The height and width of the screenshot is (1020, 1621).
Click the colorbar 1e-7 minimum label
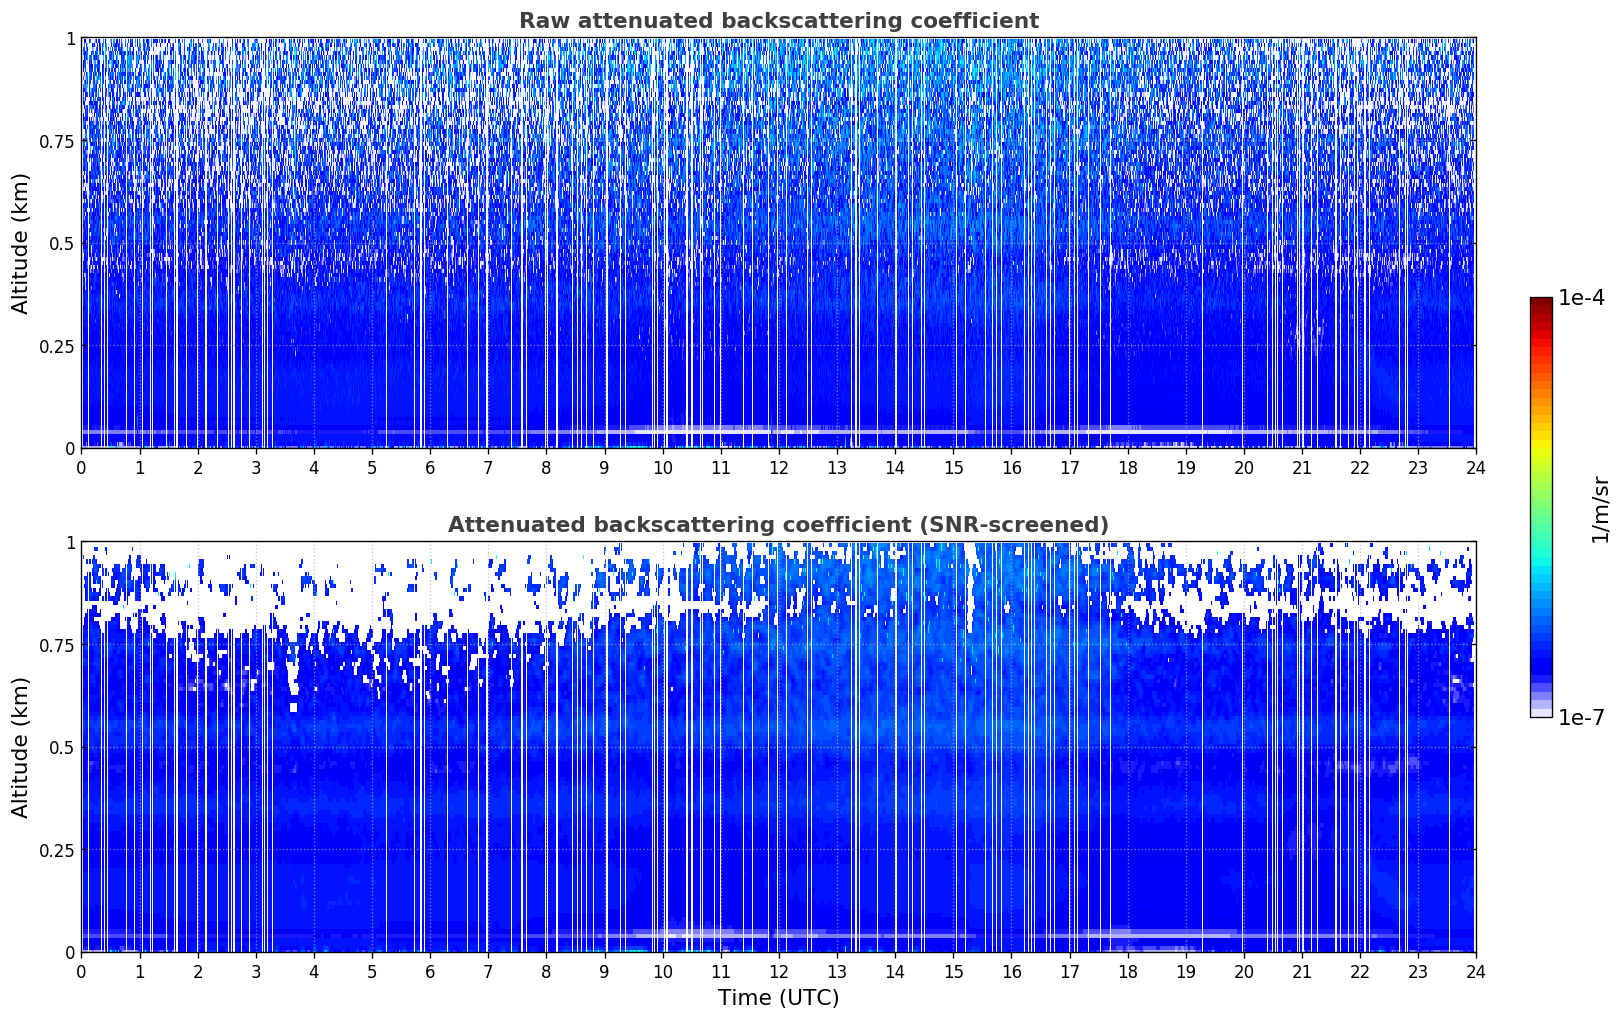1581,718
